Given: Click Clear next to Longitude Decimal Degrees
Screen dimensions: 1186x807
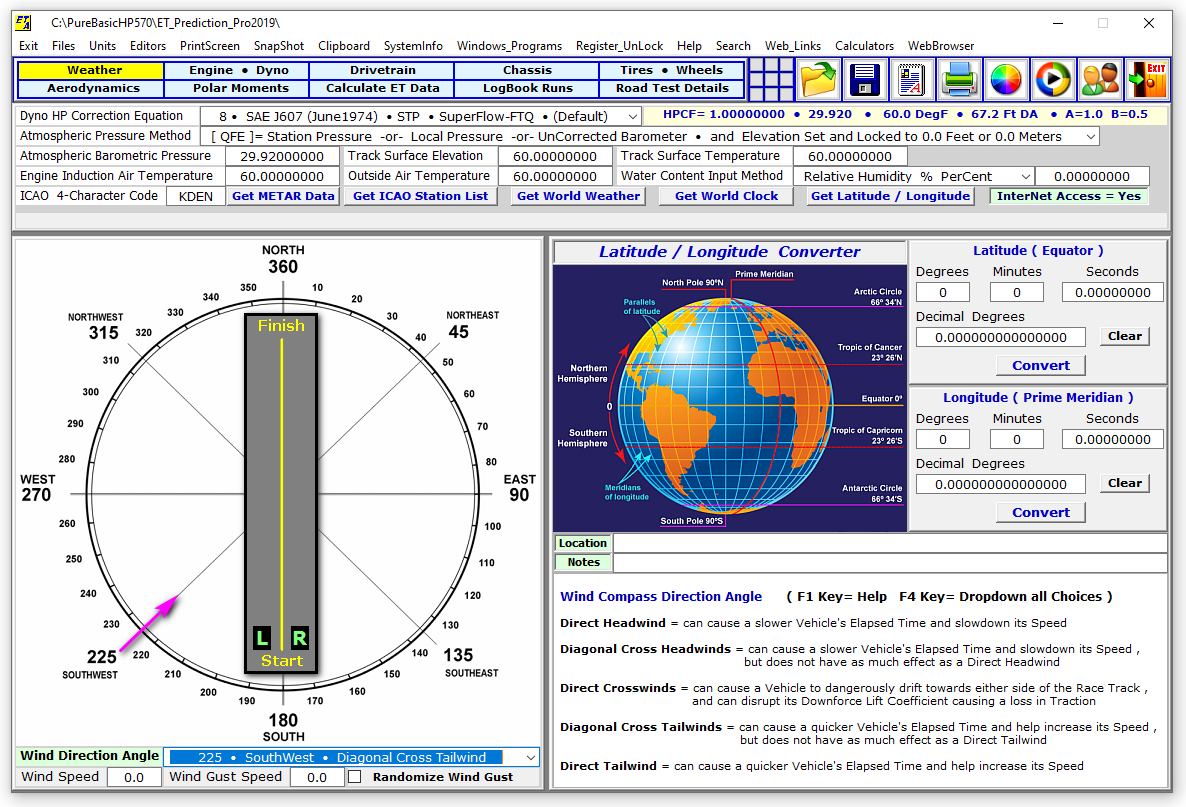Looking at the screenshot, I should (1125, 483).
